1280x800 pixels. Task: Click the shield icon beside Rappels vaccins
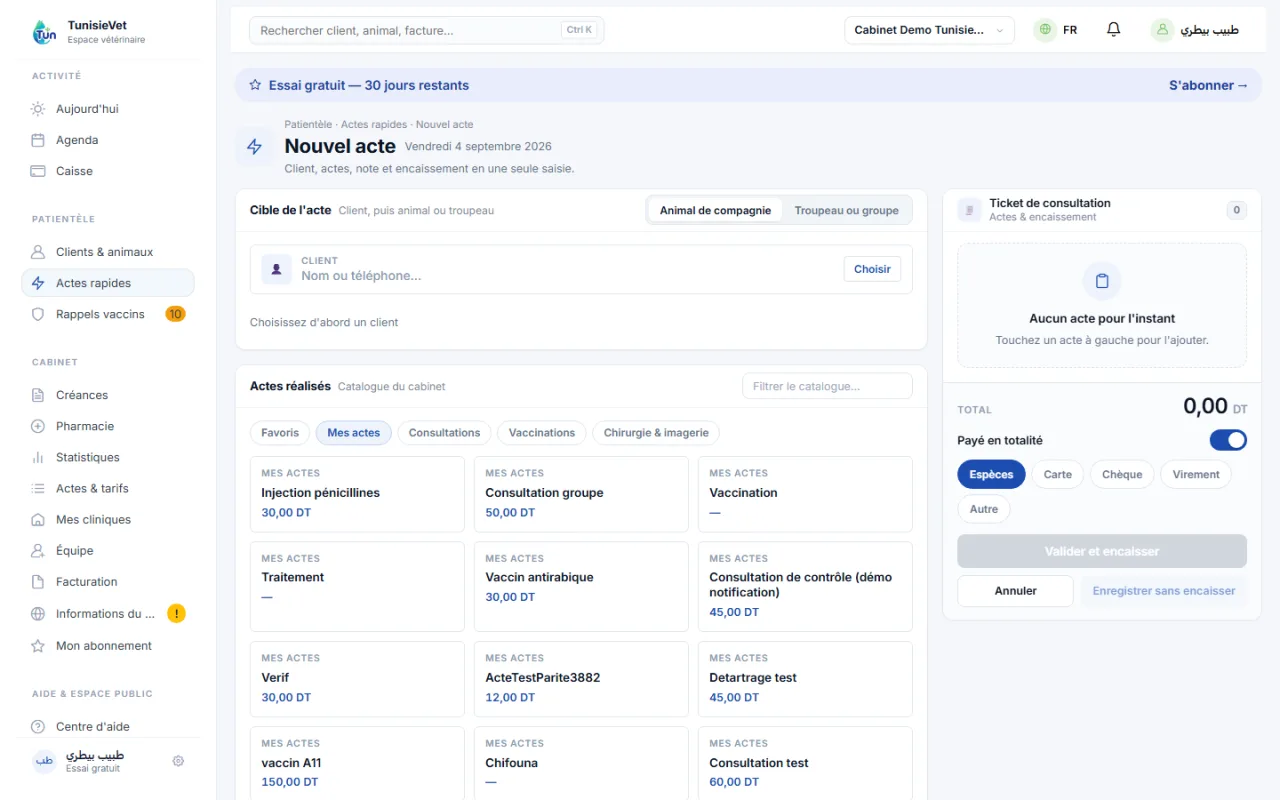pyautogui.click(x=38, y=314)
